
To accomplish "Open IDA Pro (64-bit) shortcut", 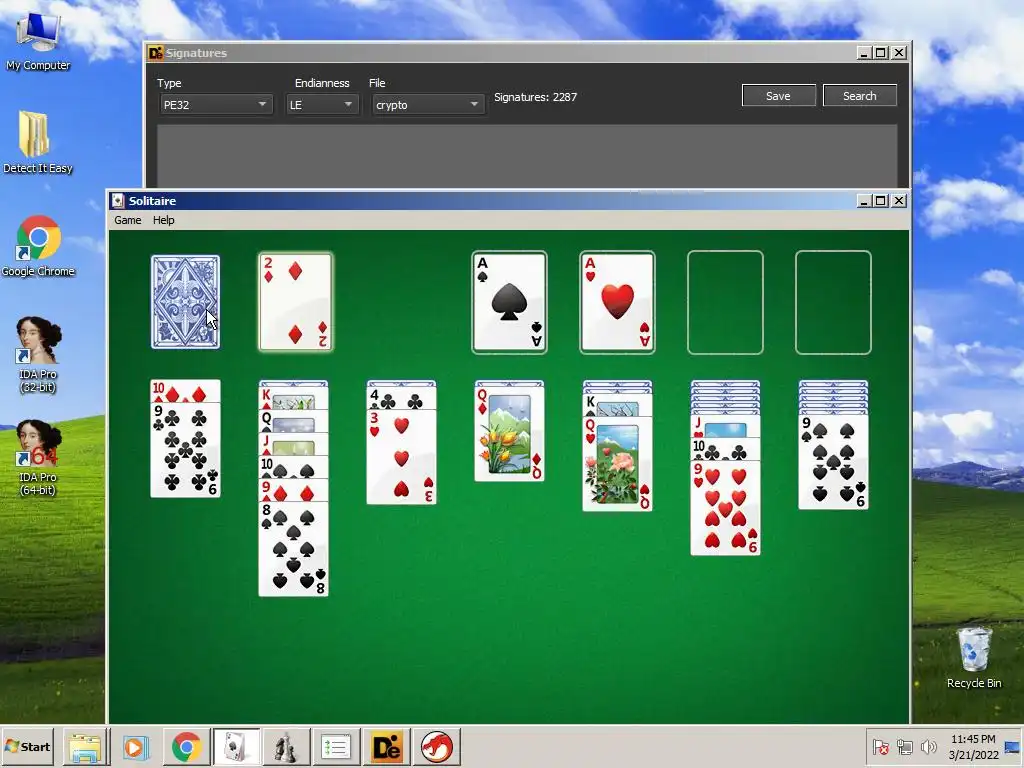I will click(38, 458).
